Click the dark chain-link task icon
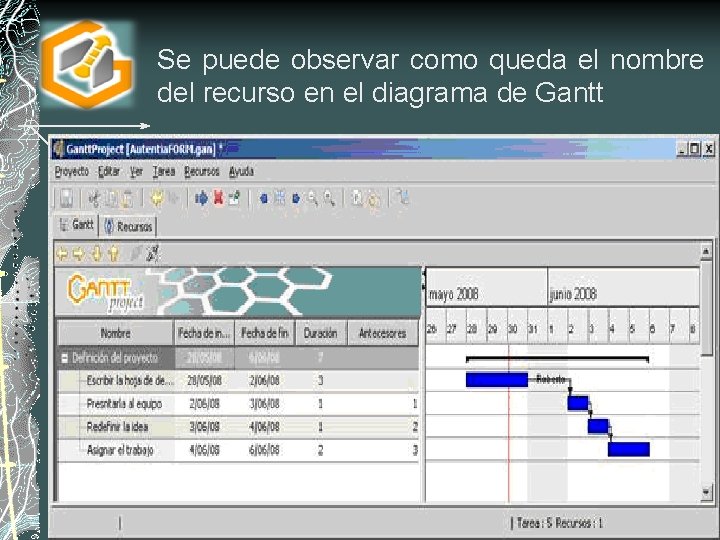 click(x=153, y=253)
